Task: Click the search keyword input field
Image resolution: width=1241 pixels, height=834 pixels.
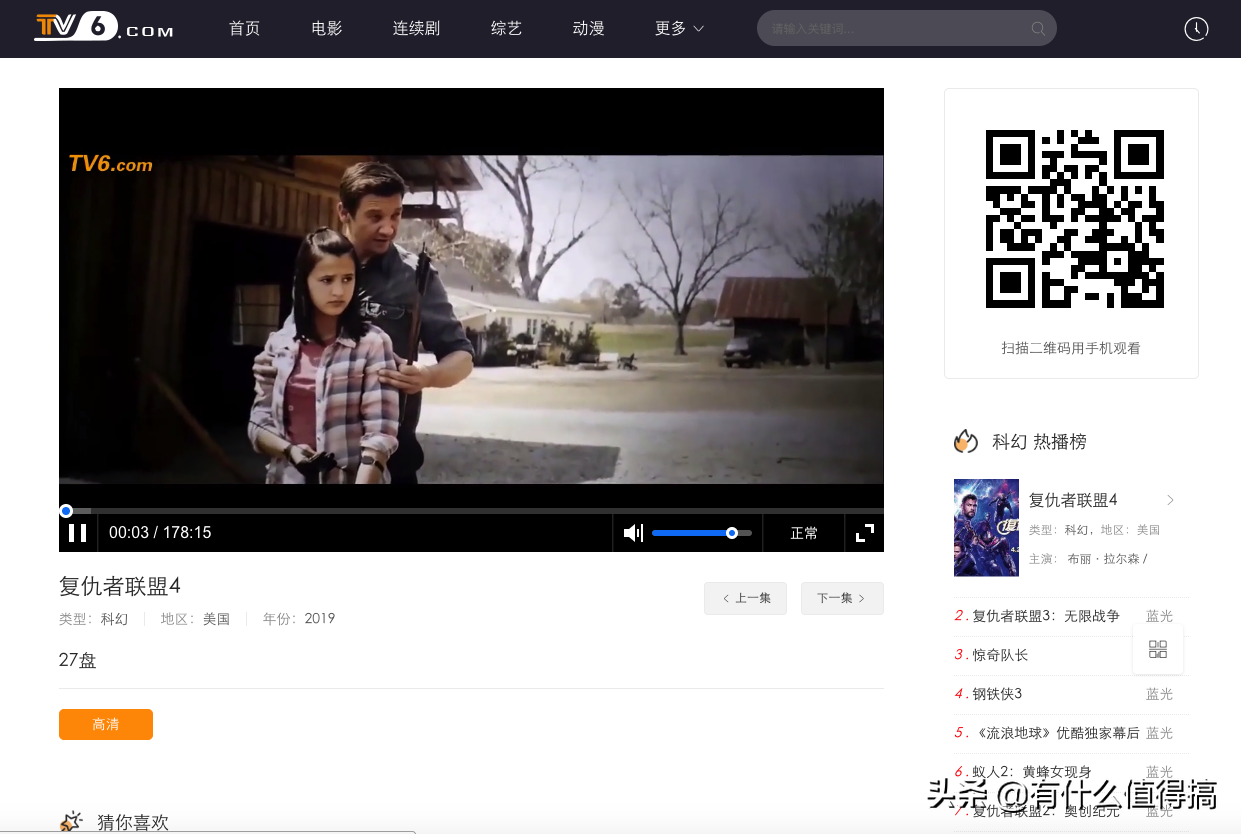Action: click(895, 29)
